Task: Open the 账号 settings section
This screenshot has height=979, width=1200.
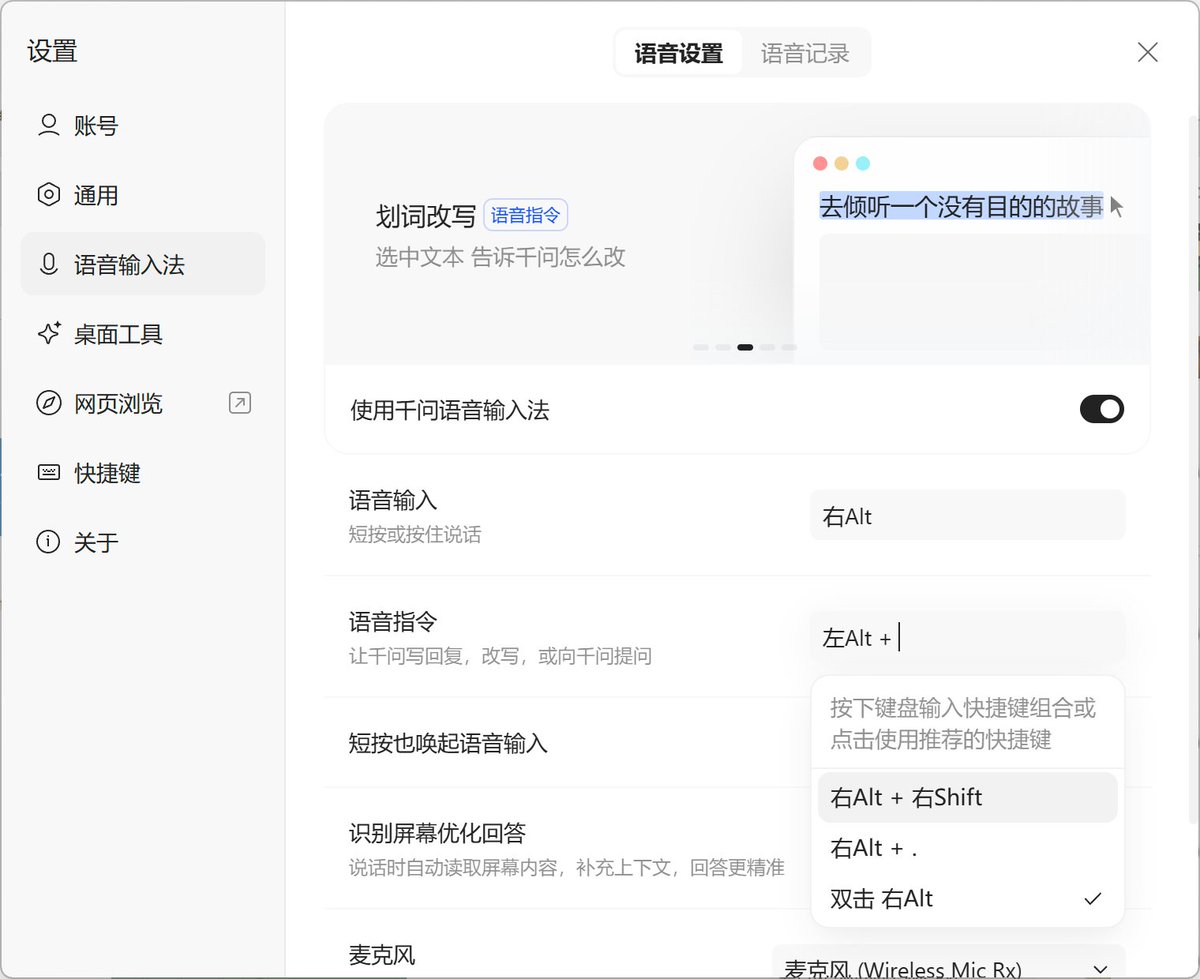Action: 143,126
